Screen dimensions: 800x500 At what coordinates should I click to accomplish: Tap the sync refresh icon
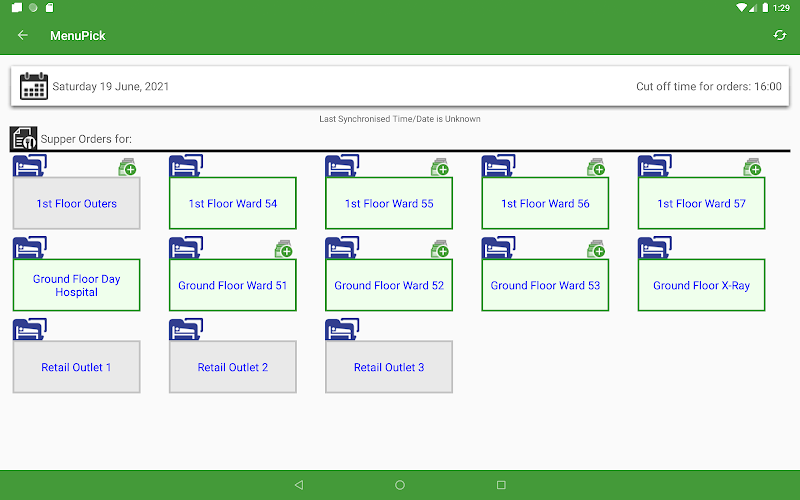coord(780,35)
